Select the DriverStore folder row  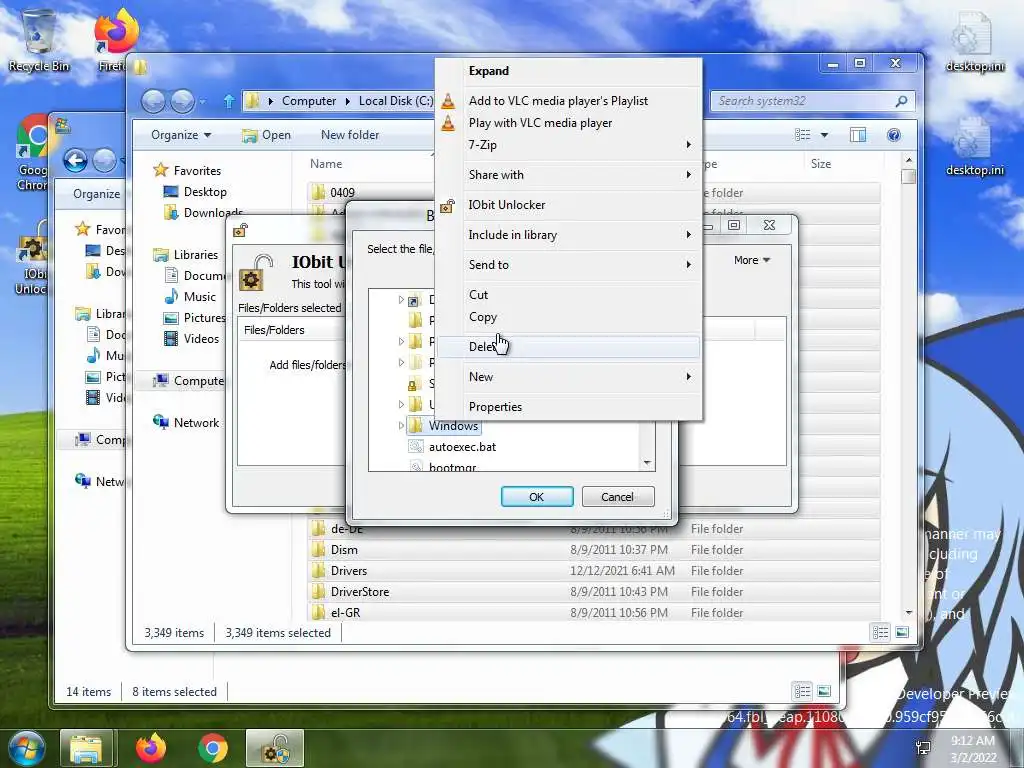click(594, 592)
